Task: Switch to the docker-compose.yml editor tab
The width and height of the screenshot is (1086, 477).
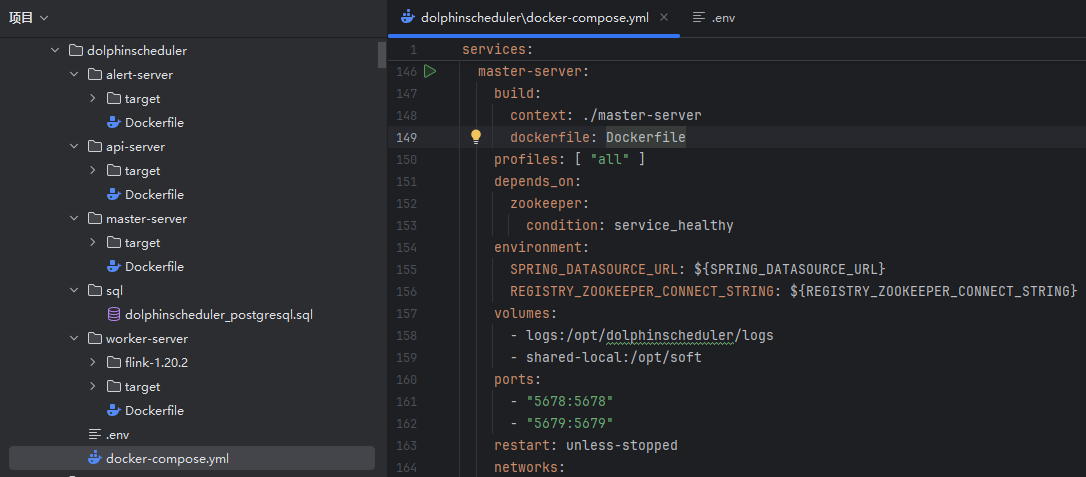Action: [x=534, y=18]
